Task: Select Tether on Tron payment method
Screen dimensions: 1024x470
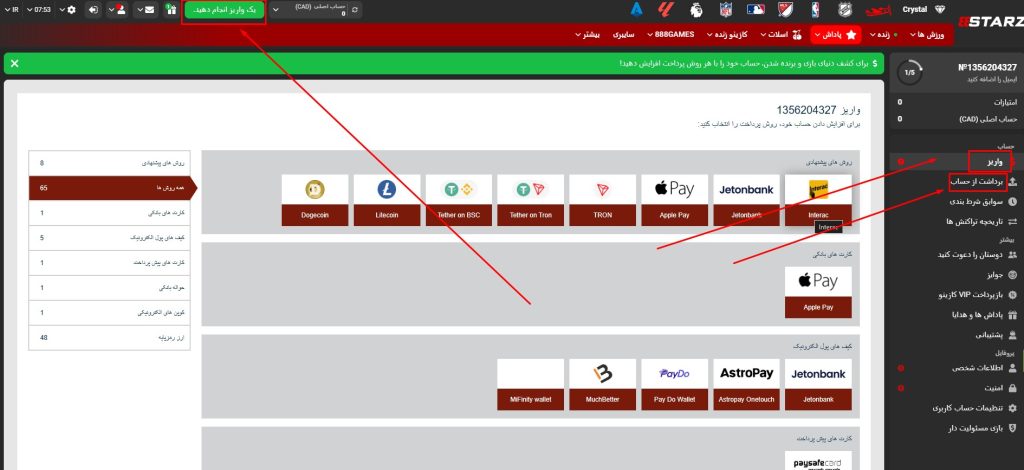Action: click(530, 200)
